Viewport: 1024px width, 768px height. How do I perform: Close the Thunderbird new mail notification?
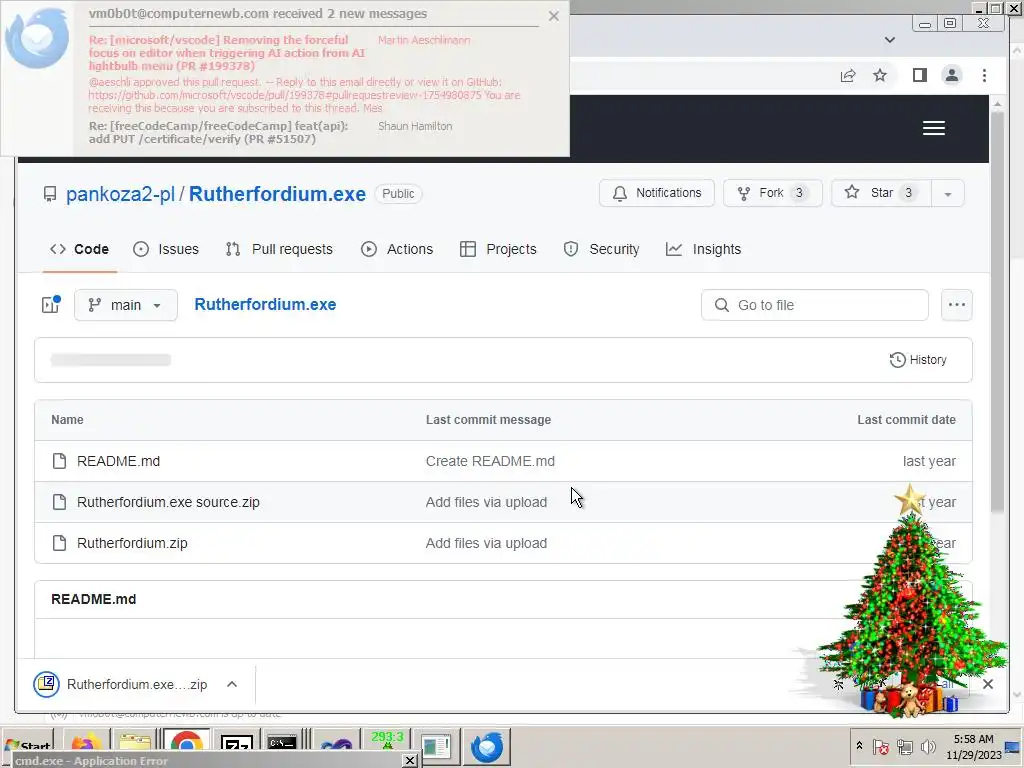(x=554, y=16)
